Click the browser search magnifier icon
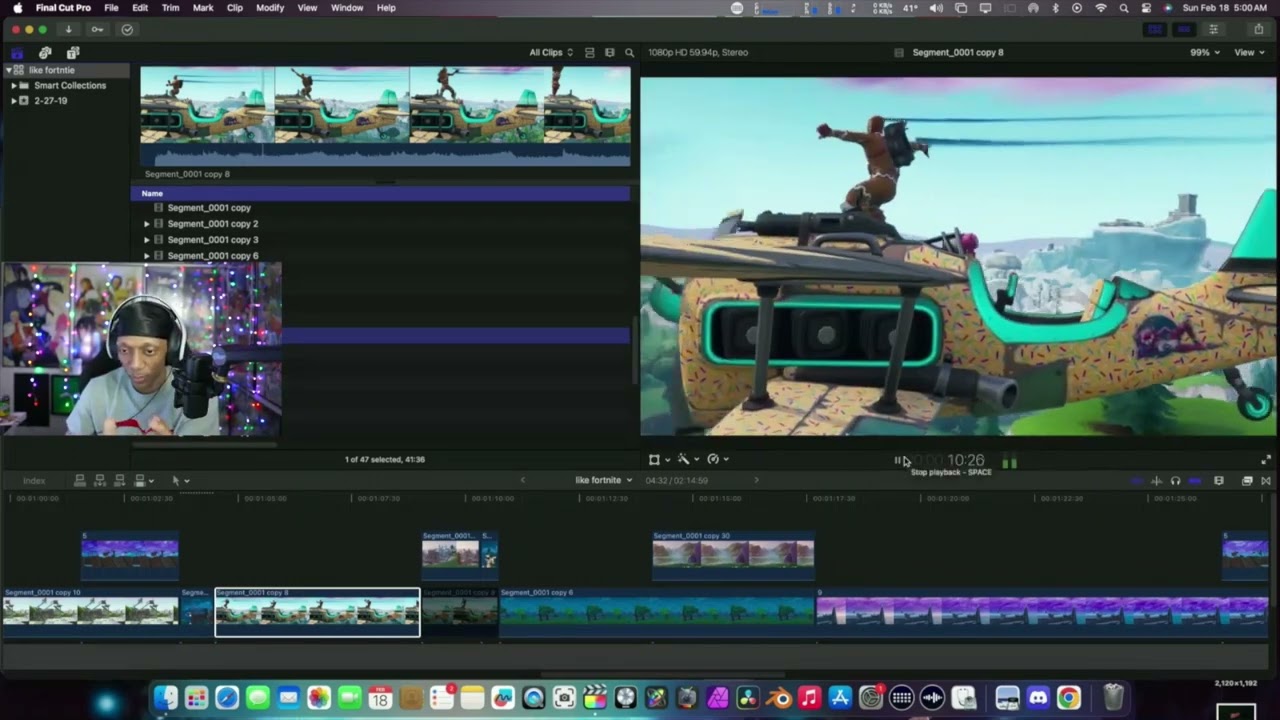The image size is (1280, 720). tap(629, 52)
